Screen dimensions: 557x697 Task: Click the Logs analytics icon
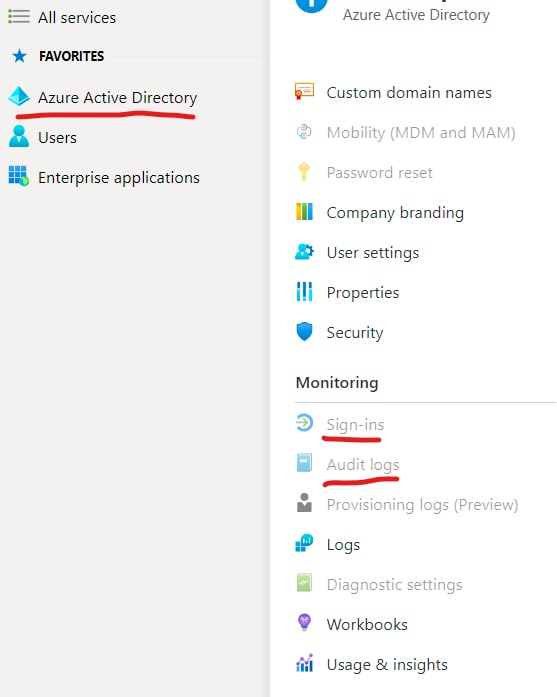click(305, 543)
